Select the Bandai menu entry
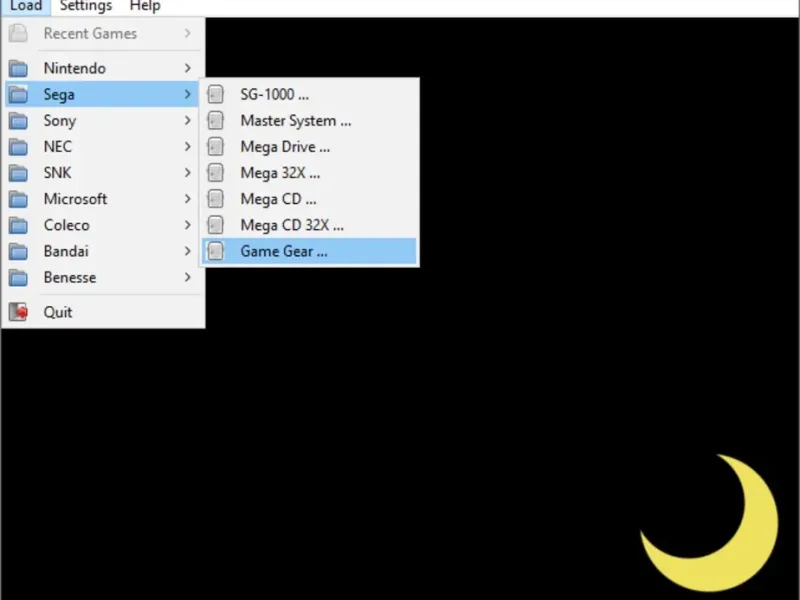 tap(102, 252)
